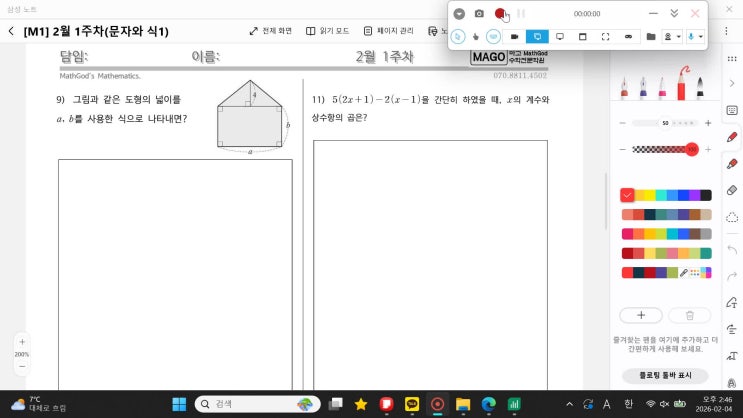Select the checked red color swatch
Screen dimensions: 743x418
(x=627, y=195)
